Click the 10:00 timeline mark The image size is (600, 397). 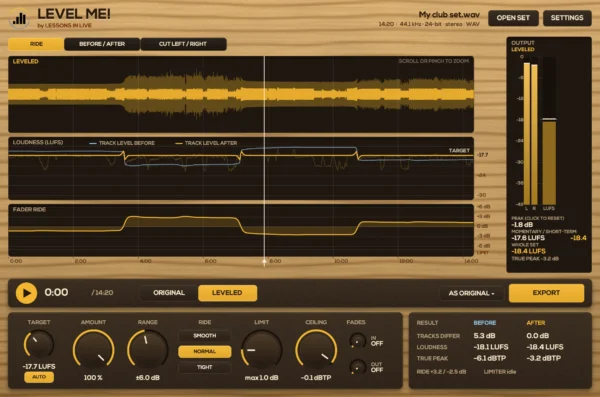(x=341, y=261)
